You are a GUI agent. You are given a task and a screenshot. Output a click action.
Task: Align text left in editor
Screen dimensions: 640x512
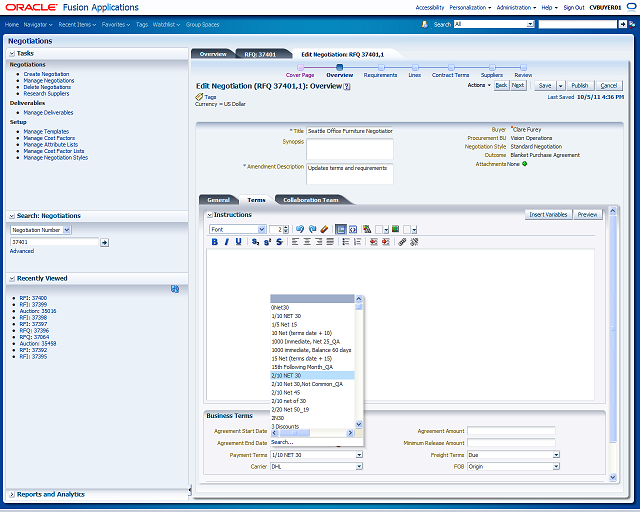point(295,242)
